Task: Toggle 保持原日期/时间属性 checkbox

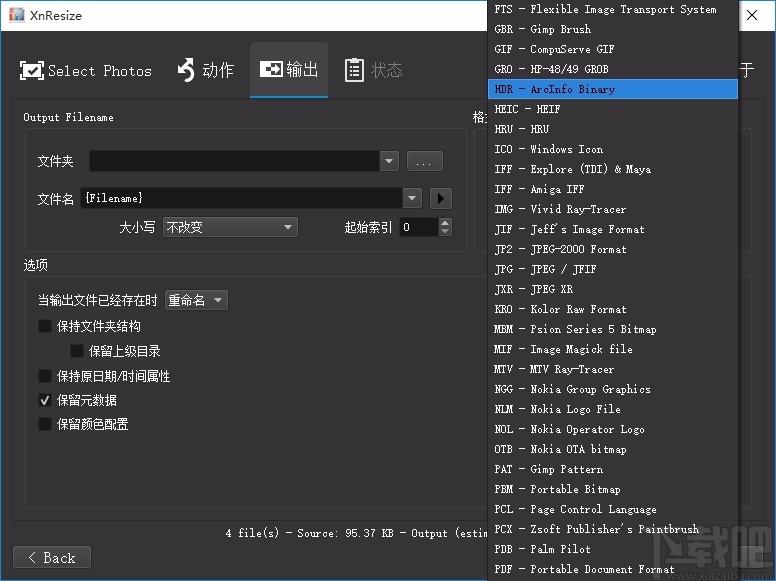Action: point(45,376)
